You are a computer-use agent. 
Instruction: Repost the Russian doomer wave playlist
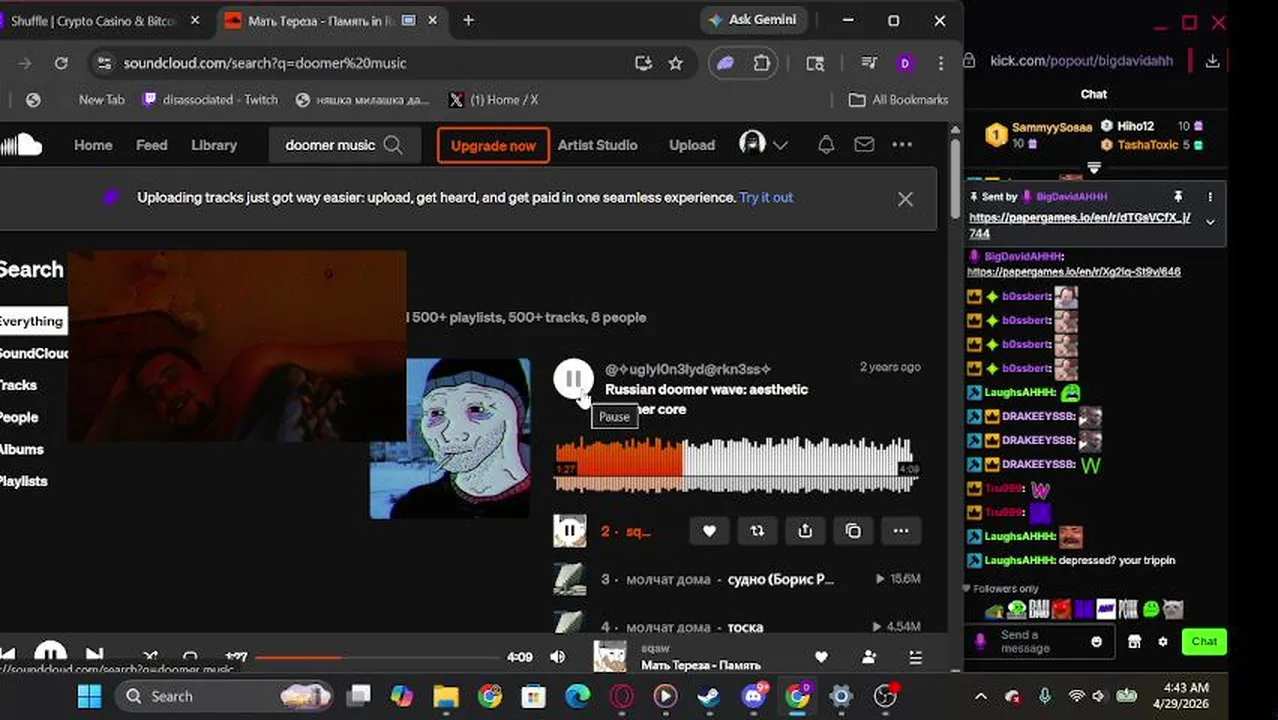tap(757, 531)
